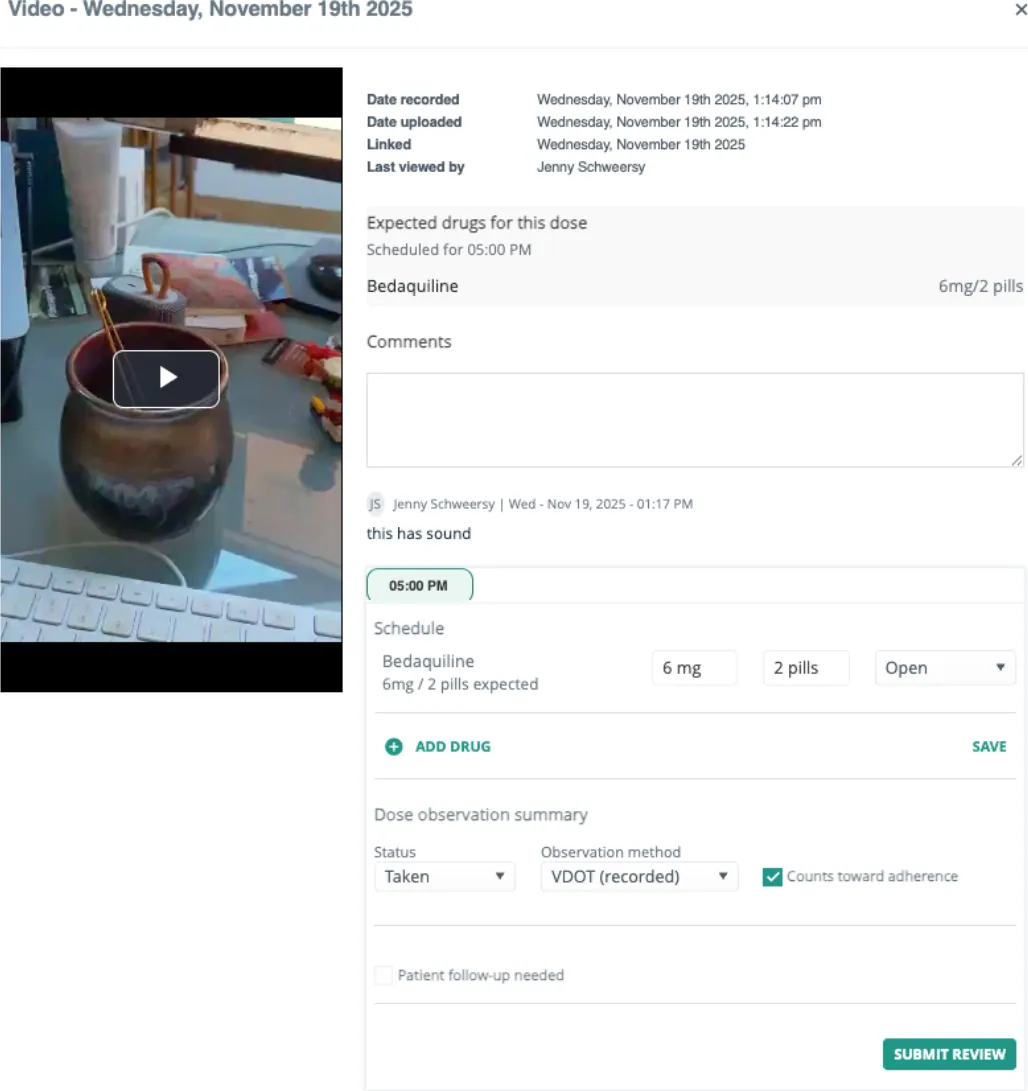Edit the 2 pills count field
The image size is (1028, 1091).
click(806, 668)
